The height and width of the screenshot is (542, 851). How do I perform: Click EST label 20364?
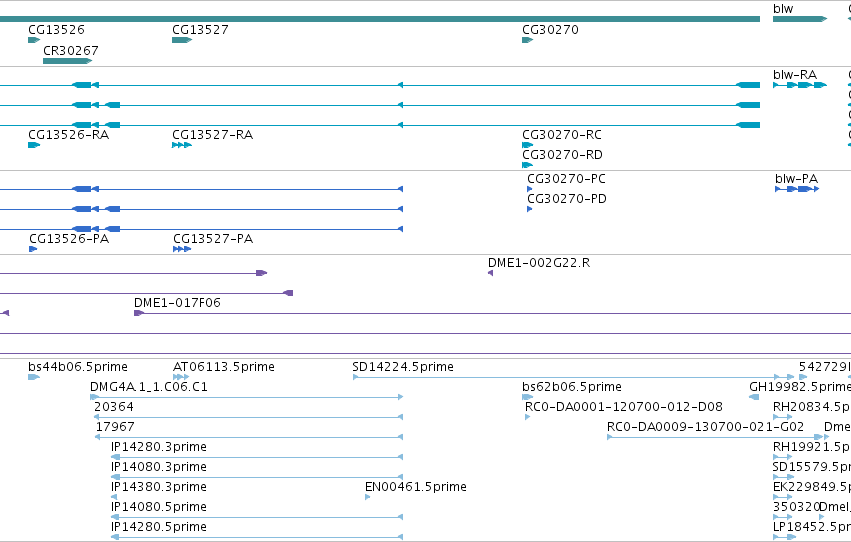pyautogui.click(x=113, y=407)
